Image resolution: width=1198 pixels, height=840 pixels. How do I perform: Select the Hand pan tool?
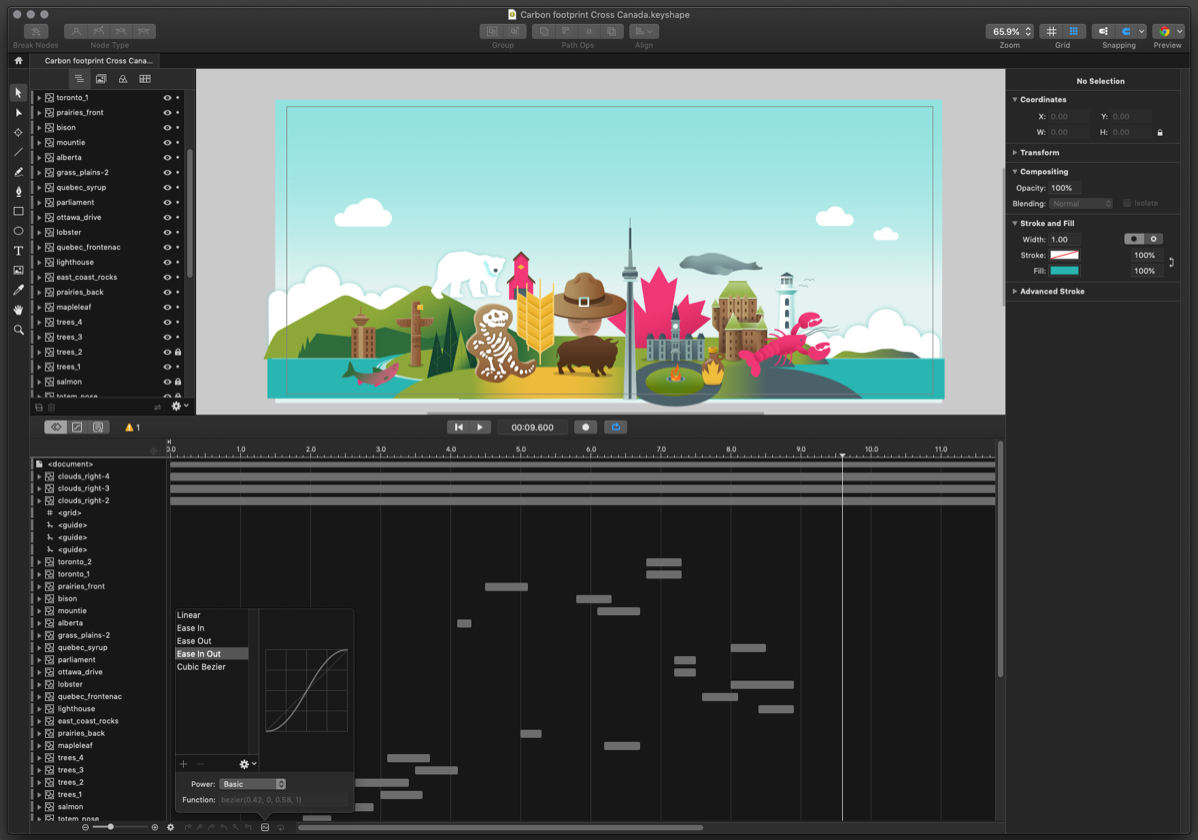pyautogui.click(x=18, y=310)
